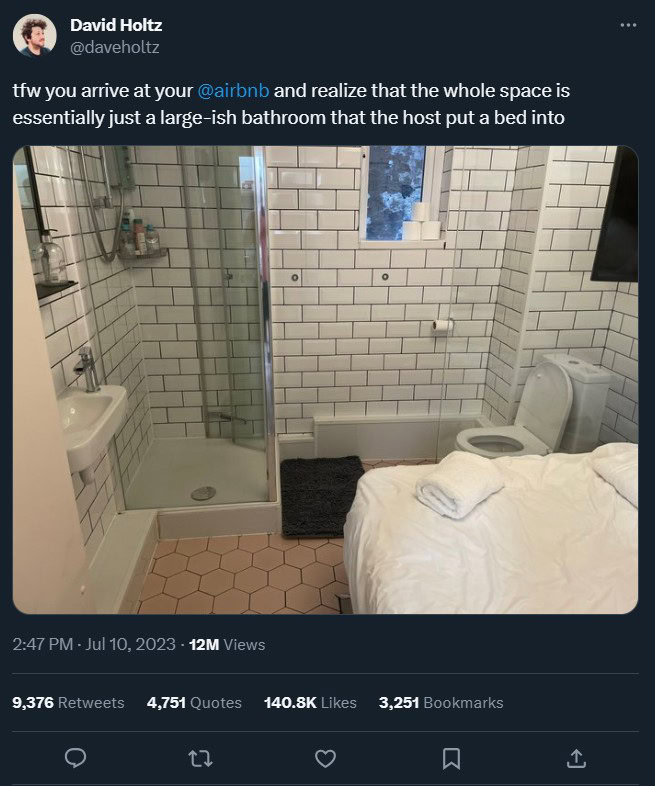Bookmark this tweet with ribbon icon
Image resolution: width=655 pixels, height=786 pixels.
point(451,758)
